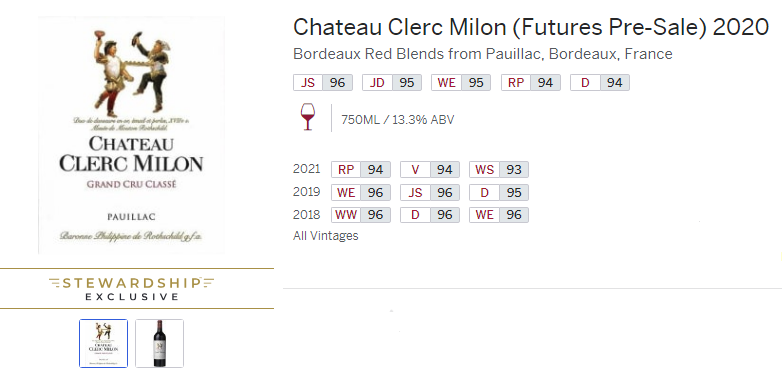Click the WE 95 rating badge
The image size is (782, 375).
click(x=461, y=83)
